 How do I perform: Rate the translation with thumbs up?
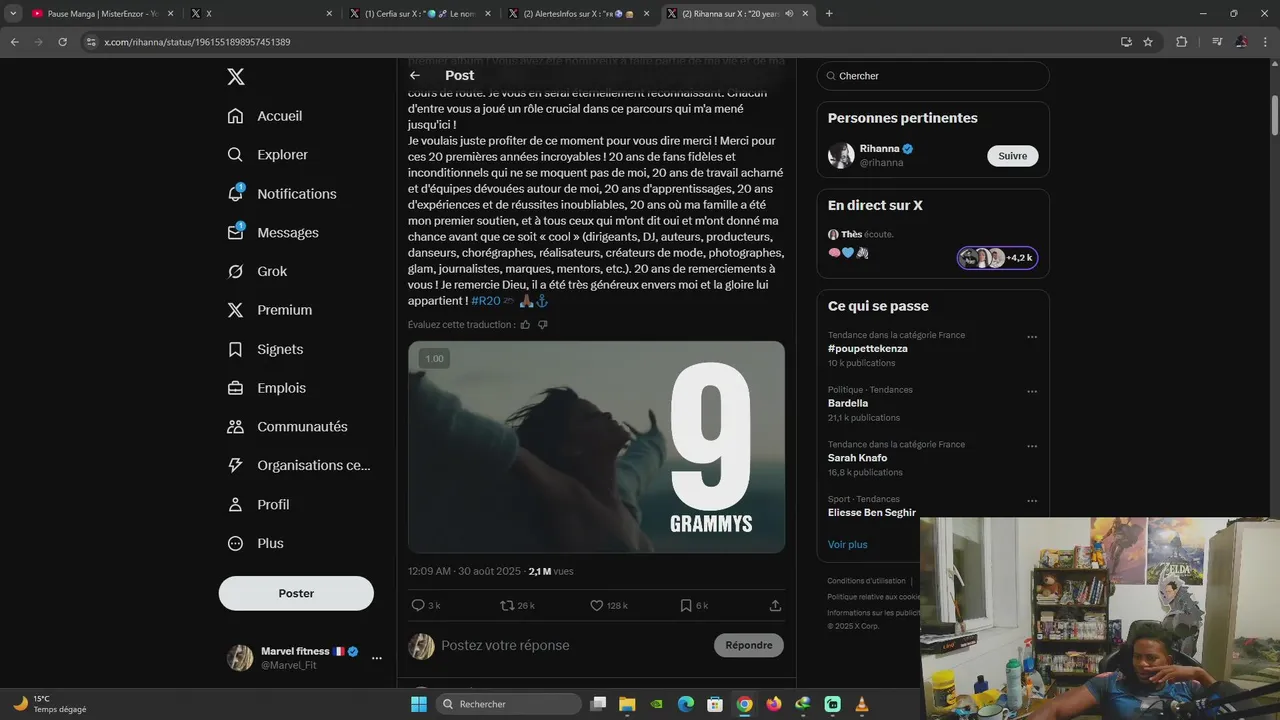(525, 325)
